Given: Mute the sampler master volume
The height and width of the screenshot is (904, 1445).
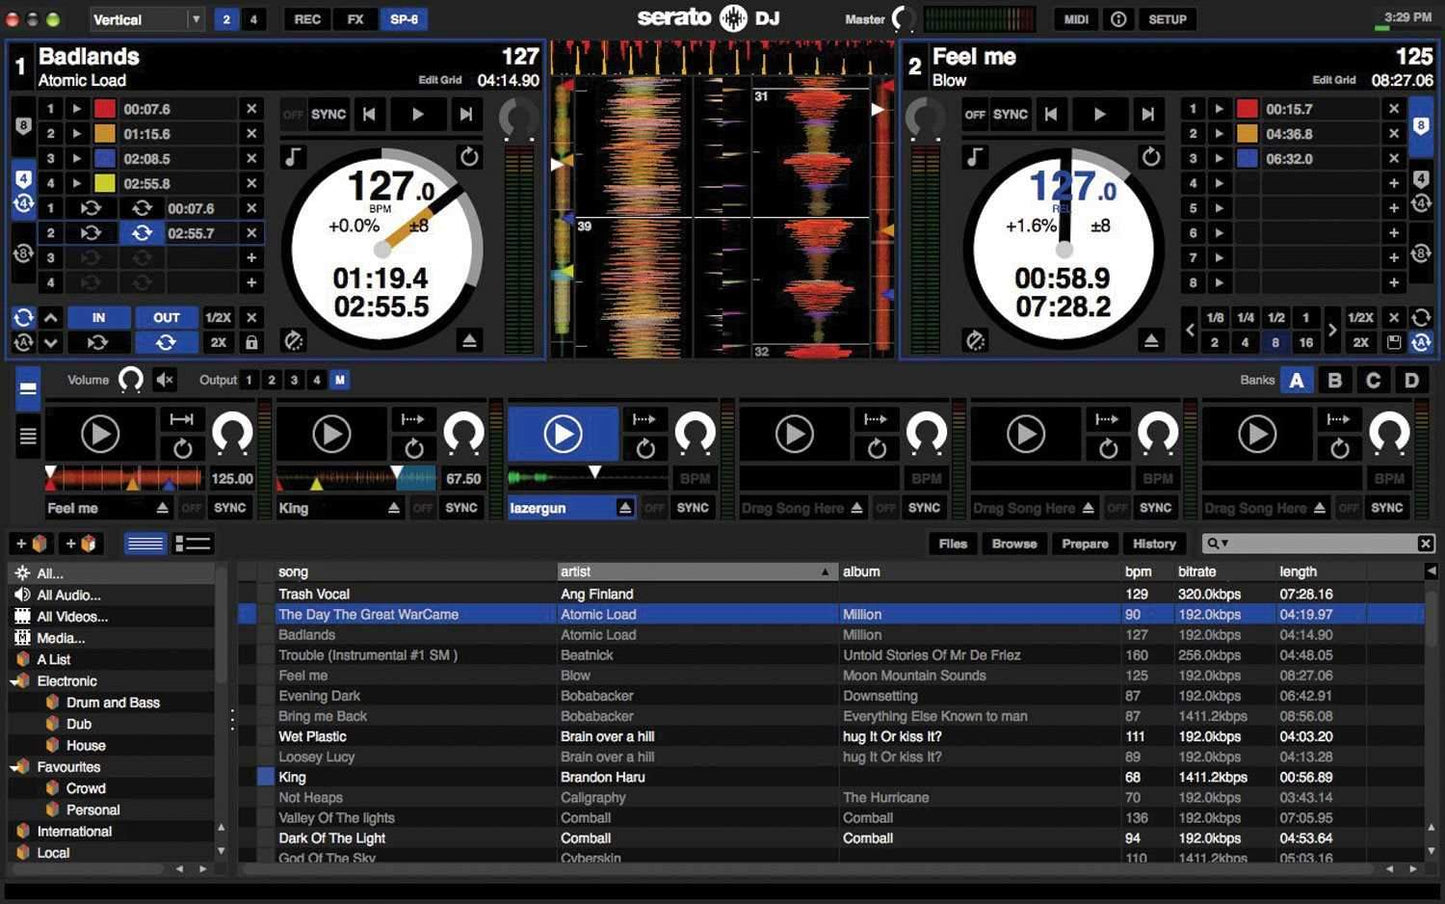Looking at the screenshot, I should [165, 380].
